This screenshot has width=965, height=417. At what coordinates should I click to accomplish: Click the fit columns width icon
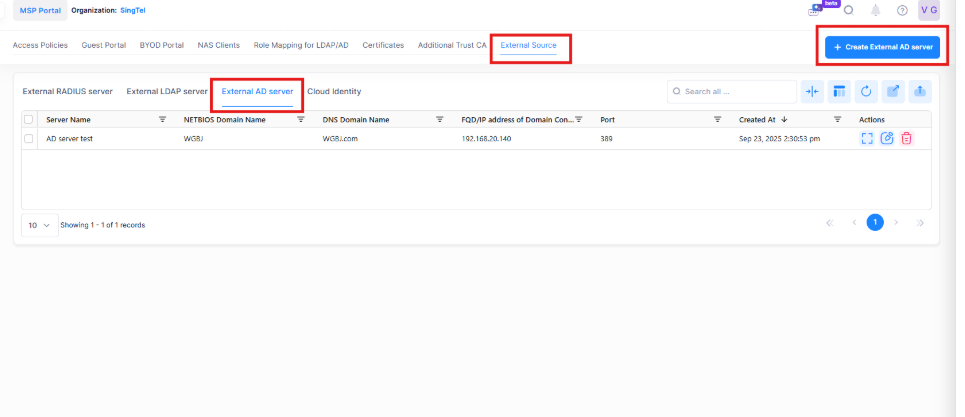coord(812,92)
